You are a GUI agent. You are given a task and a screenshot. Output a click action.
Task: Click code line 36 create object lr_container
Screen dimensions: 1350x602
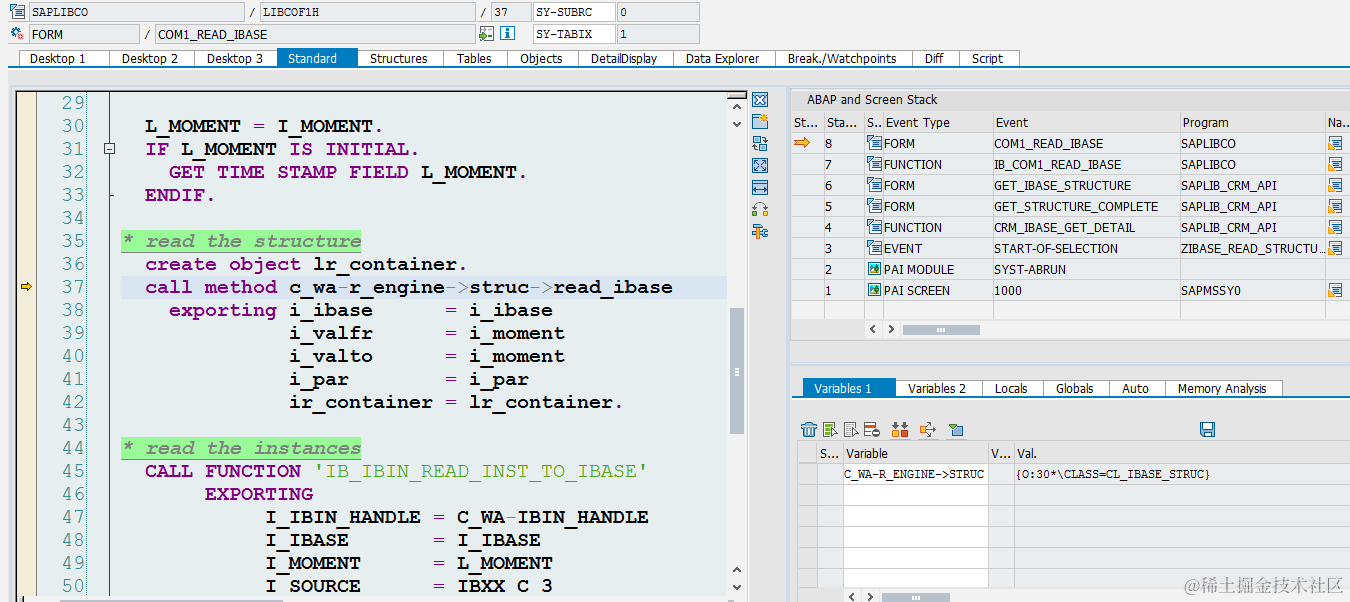pos(306,264)
